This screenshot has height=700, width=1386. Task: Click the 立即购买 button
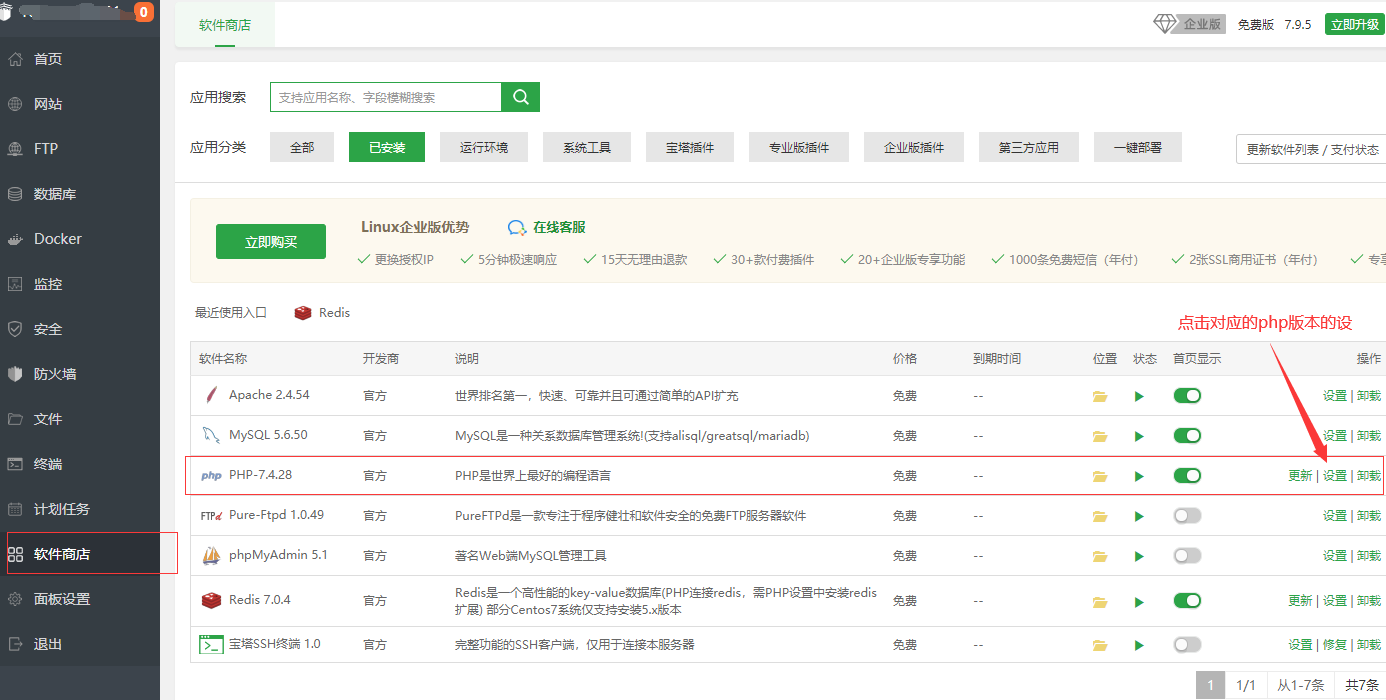point(271,242)
